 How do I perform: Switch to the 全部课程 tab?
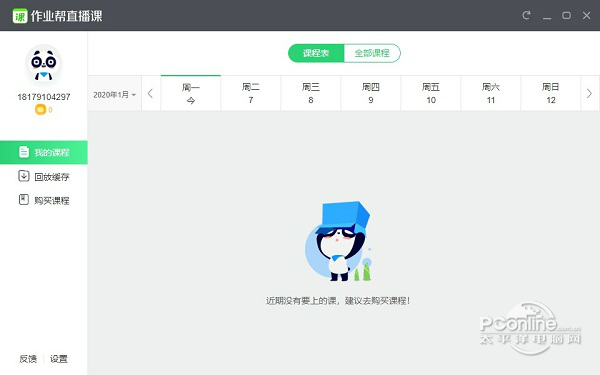372,53
